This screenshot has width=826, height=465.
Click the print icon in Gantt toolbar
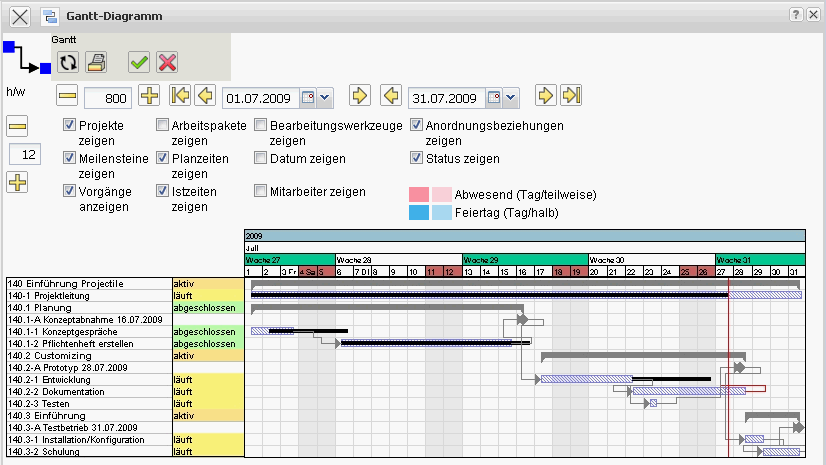pos(96,62)
